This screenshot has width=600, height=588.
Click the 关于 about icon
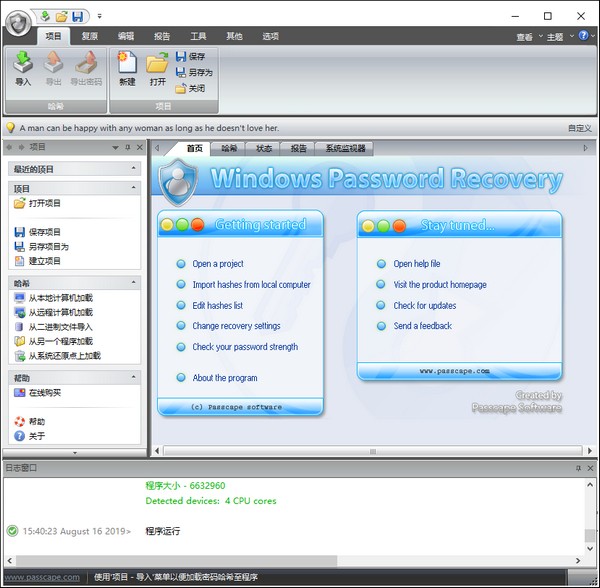[x=19, y=436]
